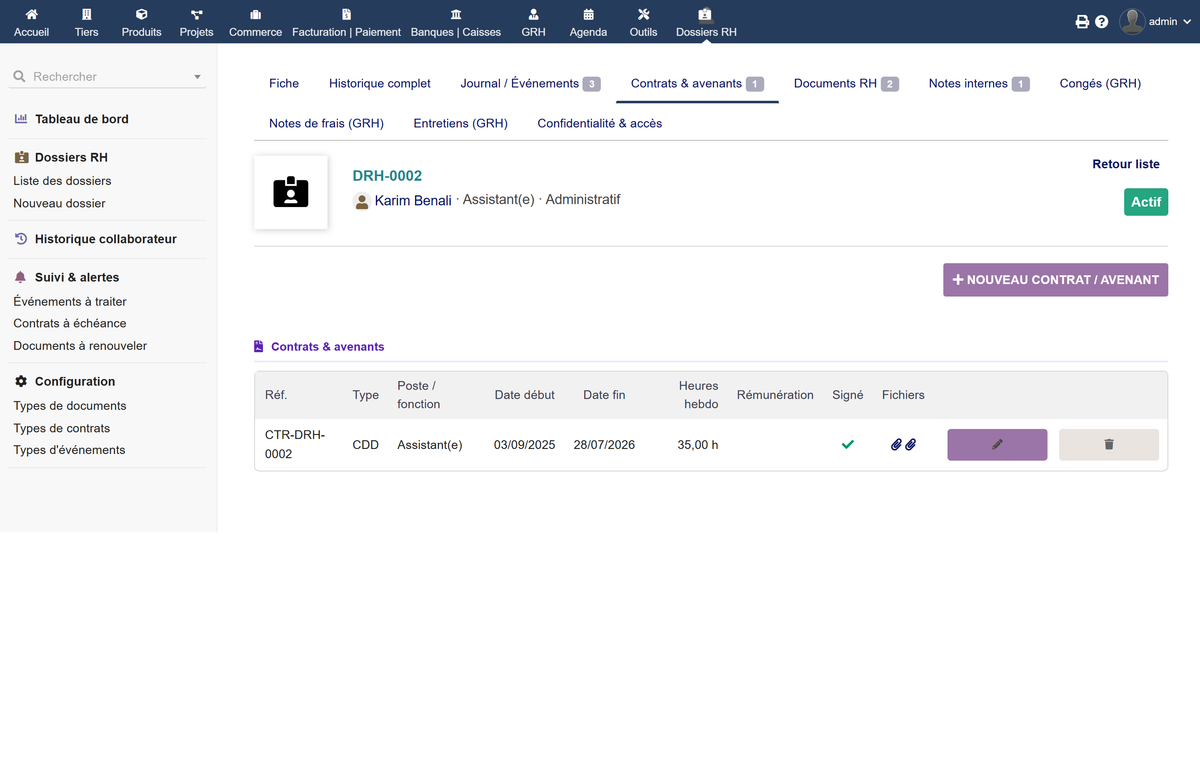Click Suivi & alertes heading
The width and height of the screenshot is (1200, 783).
77,277
